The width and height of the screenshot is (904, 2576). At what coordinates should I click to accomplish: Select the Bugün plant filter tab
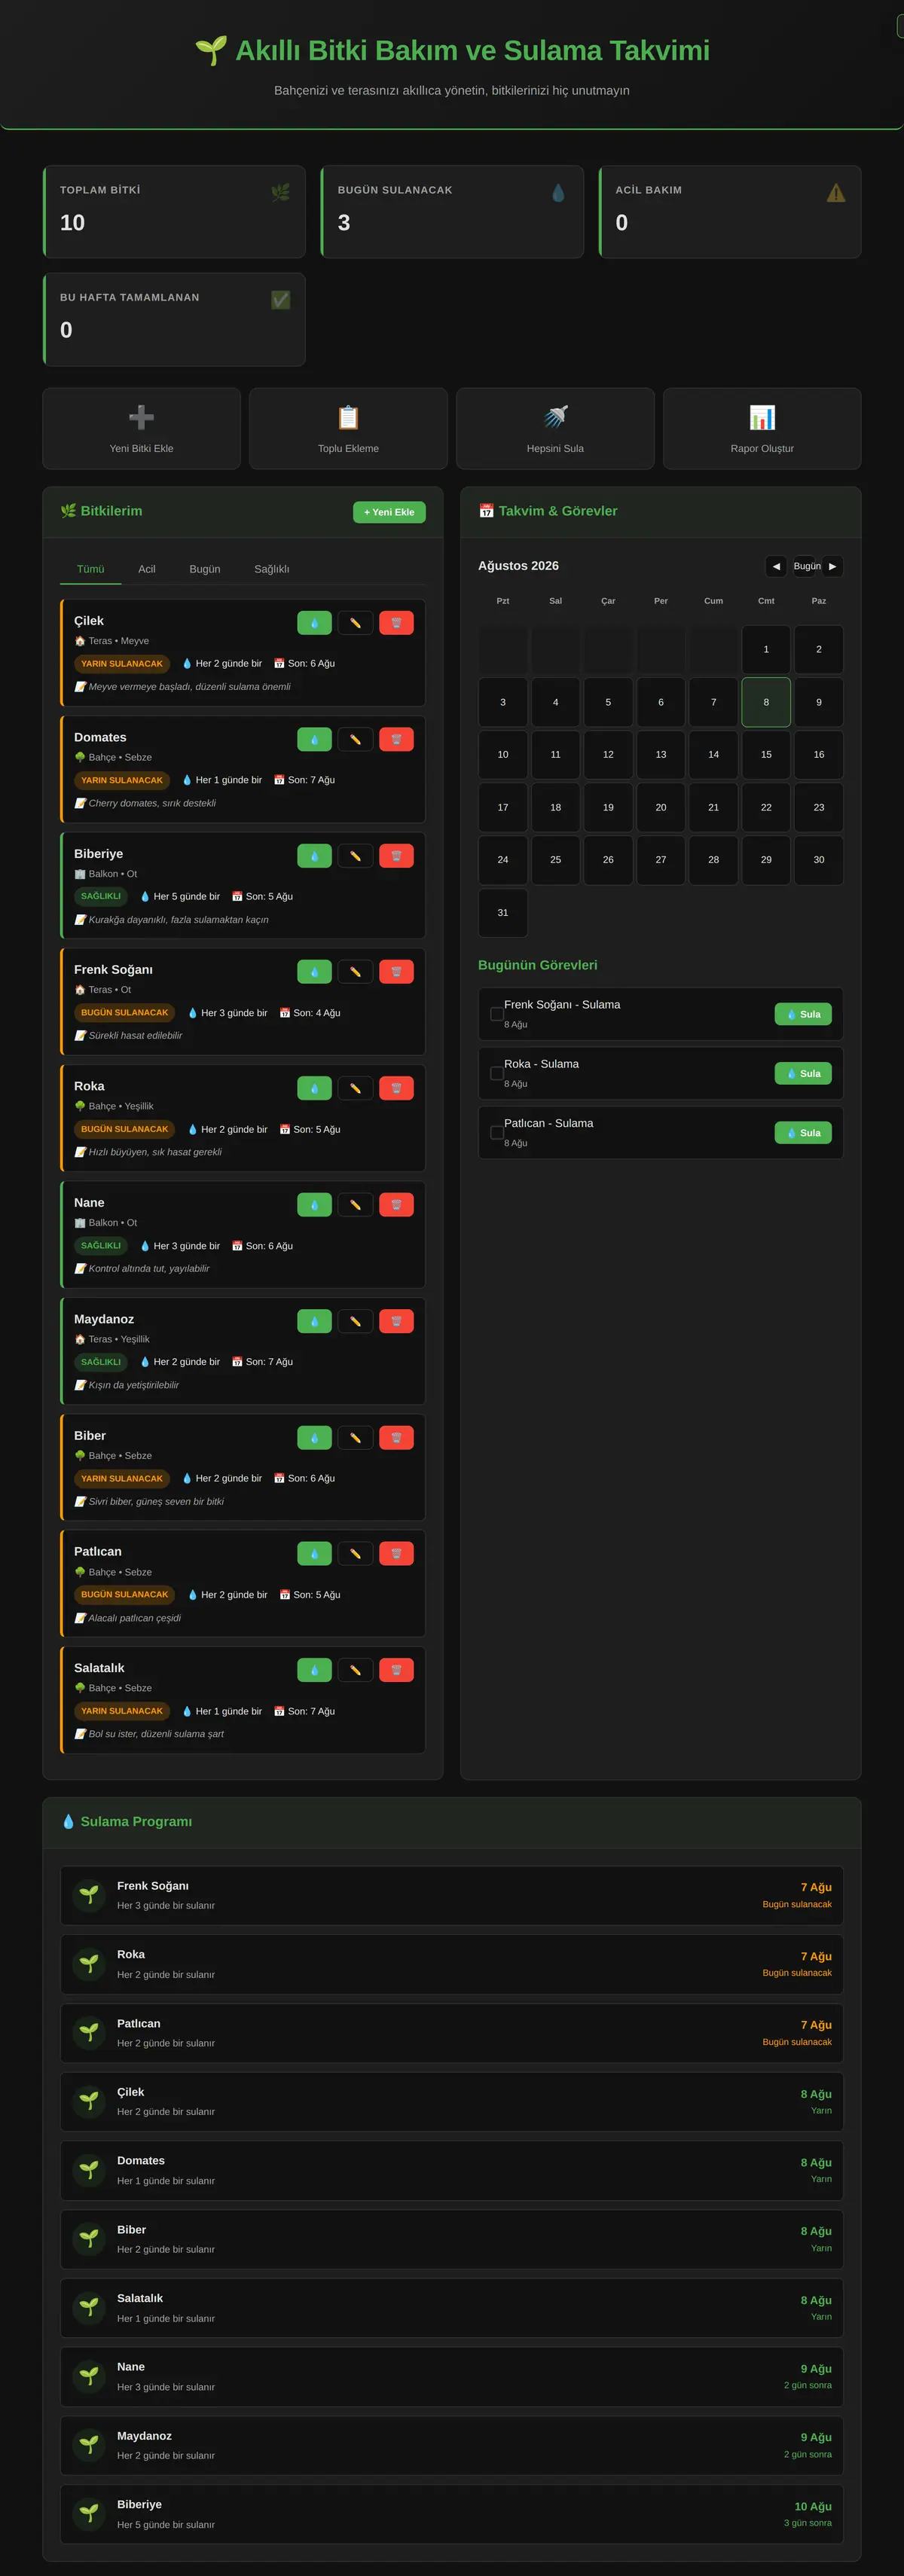tap(205, 569)
